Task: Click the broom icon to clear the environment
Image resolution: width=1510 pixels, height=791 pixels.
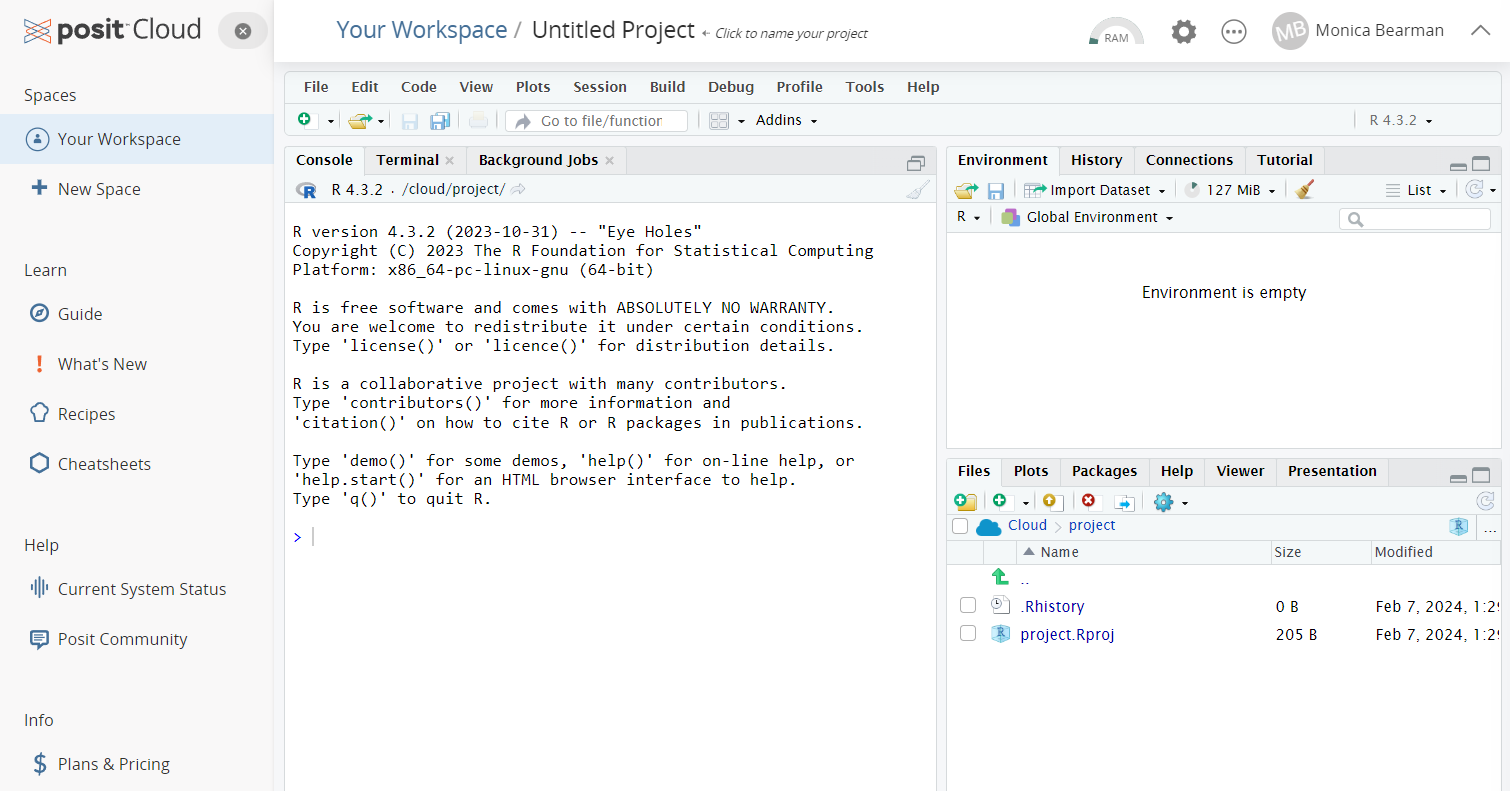Action: [x=1304, y=189]
